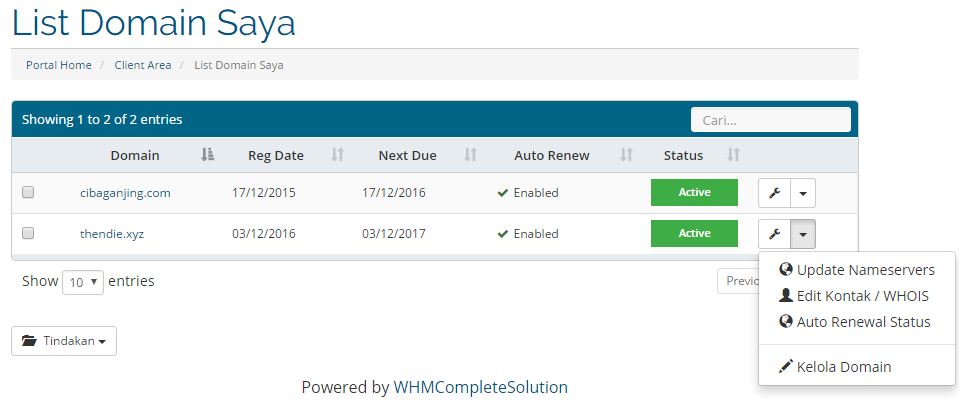Click the Cari search field
Image resolution: width=960 pixels, height=410 pixels.
coord(770,120)
